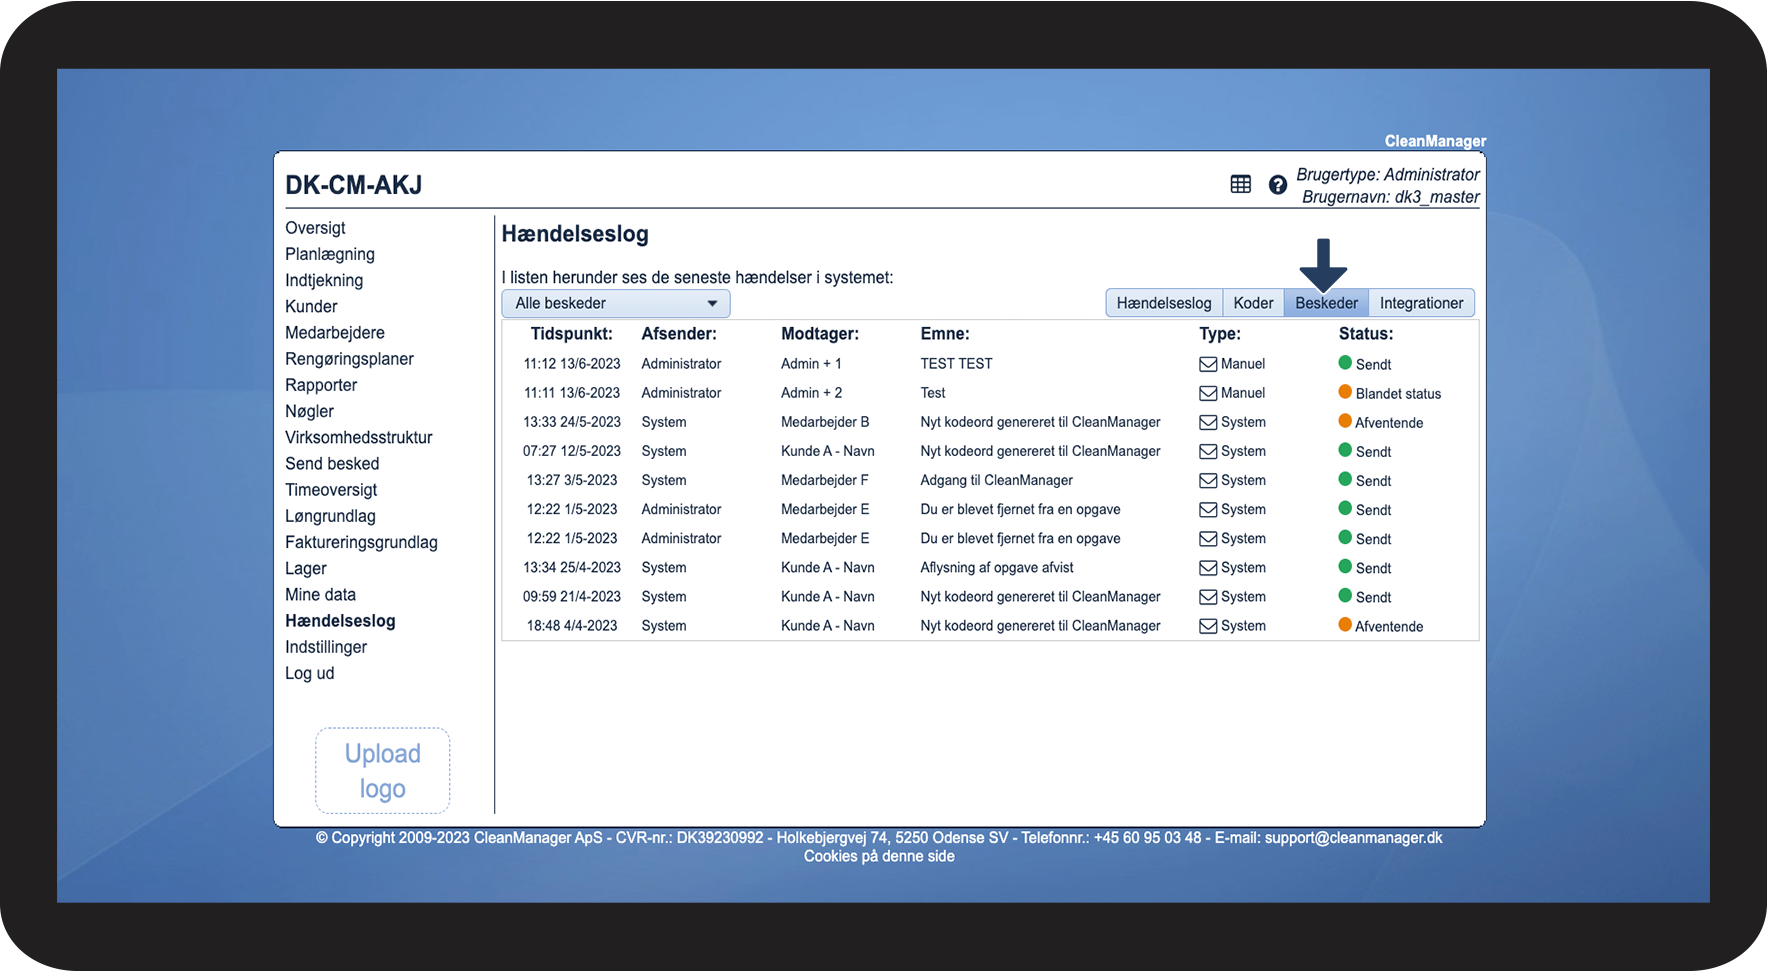Open Indstillinger from the side menu
Viewport: 1767px width, 971px height.
326,647
